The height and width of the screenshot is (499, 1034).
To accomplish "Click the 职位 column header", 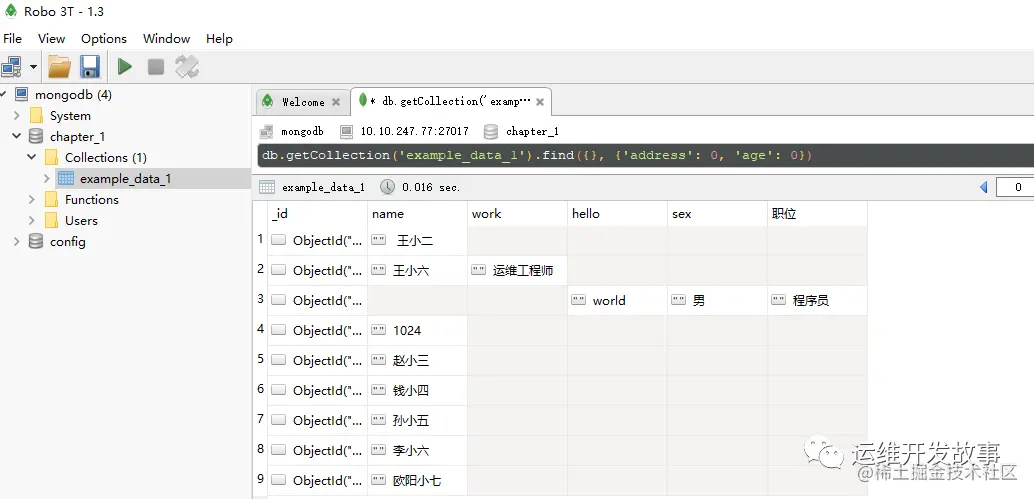I will click(x=817, y=214).
